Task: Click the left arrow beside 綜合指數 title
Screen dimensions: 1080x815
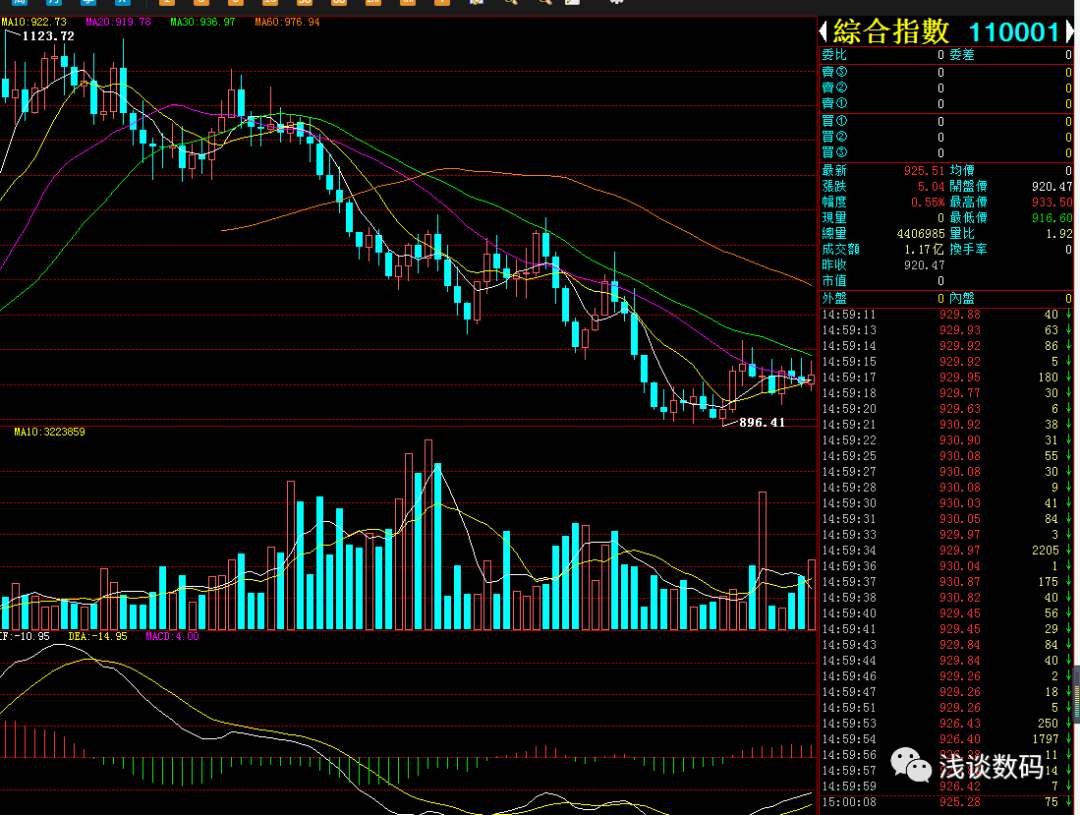Action: click(x=823, y=31)
